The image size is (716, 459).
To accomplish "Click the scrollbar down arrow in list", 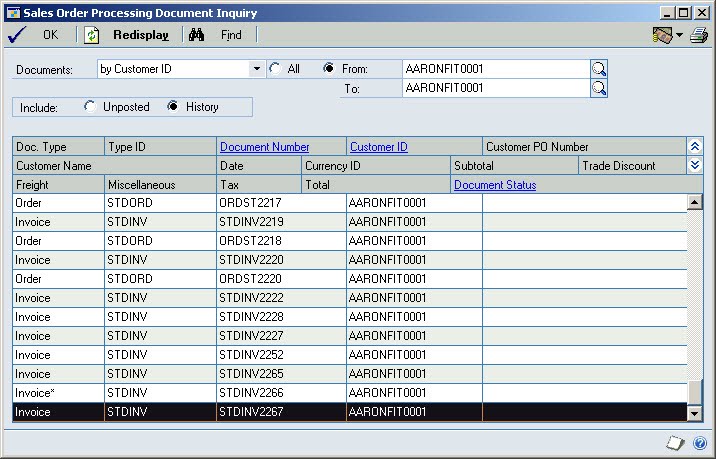I will [x=695, y=413].
